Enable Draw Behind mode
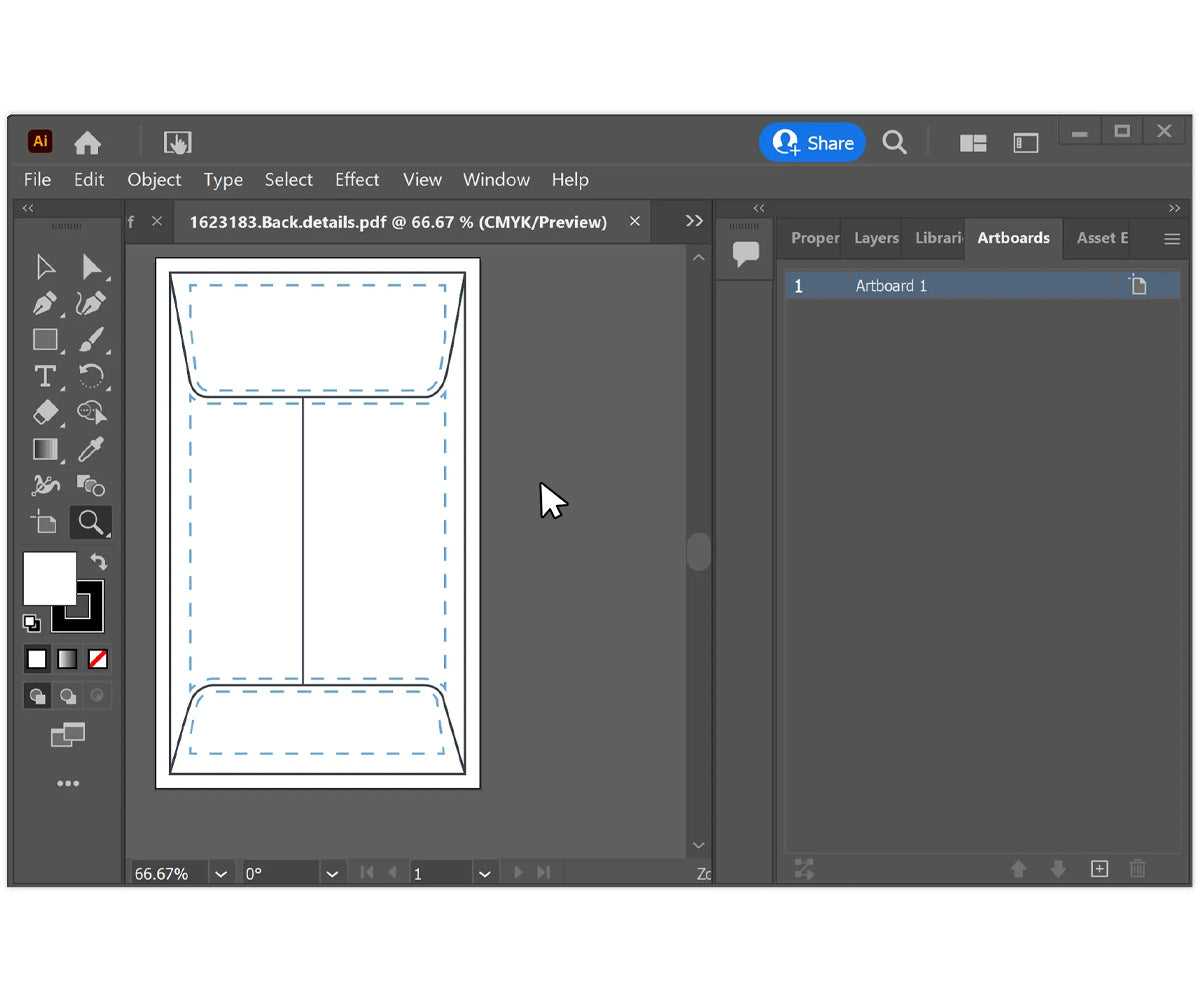Viewport: 1200px width, 1000px height. [x=67, y=696]
